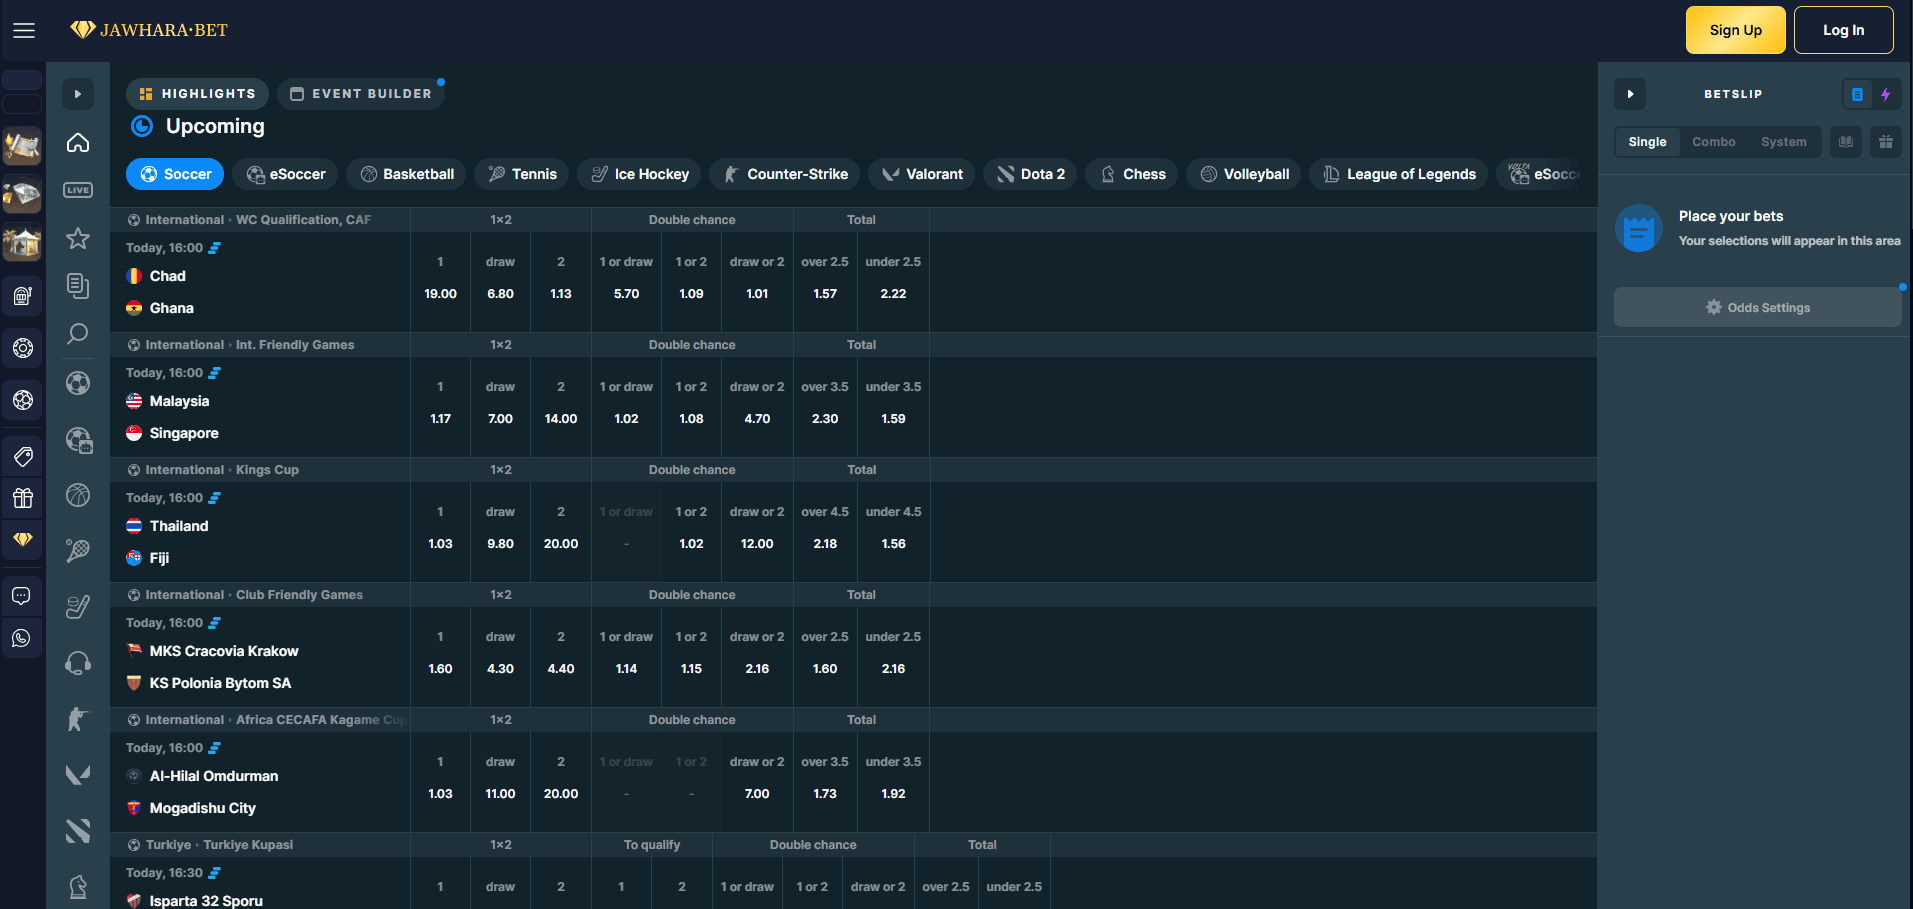Click the Log In button
Viewport: 1913px width, 909px height.
pyautogui.click(x=1843, y=30)
